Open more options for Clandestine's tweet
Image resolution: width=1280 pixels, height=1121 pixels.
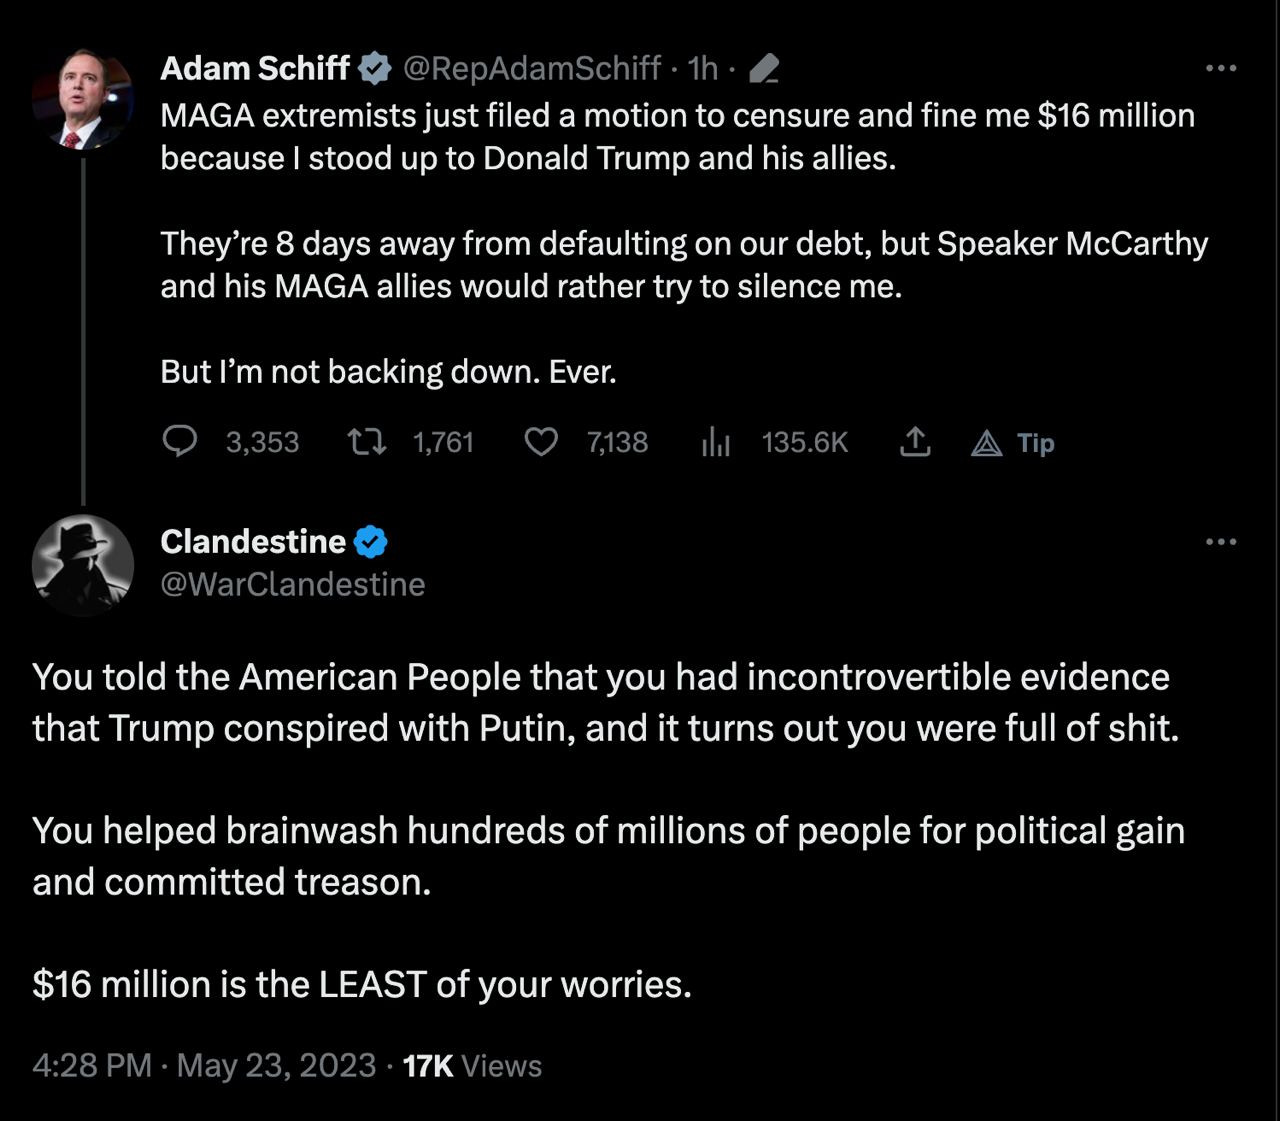pyautogui.click(x=1221, y=542)
